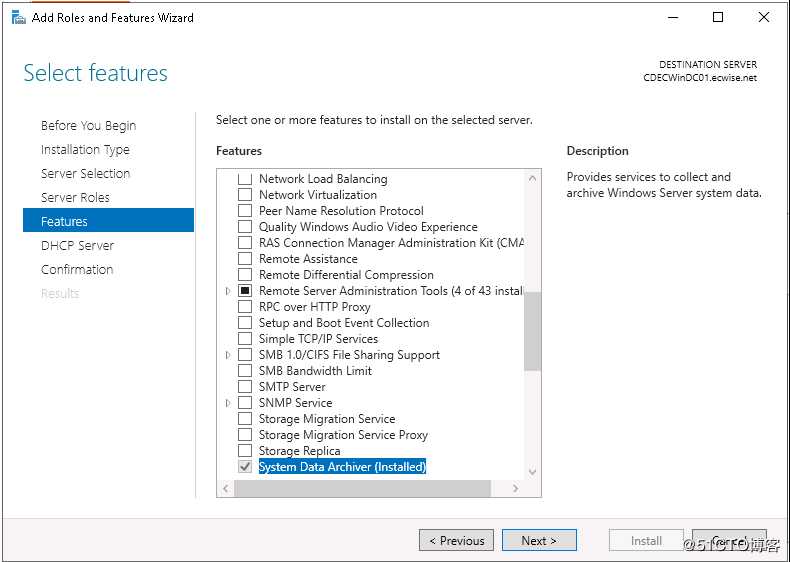The height and width of the screenshot is (562, 790).
Task: Click the Install button
Action: (646, 540)
